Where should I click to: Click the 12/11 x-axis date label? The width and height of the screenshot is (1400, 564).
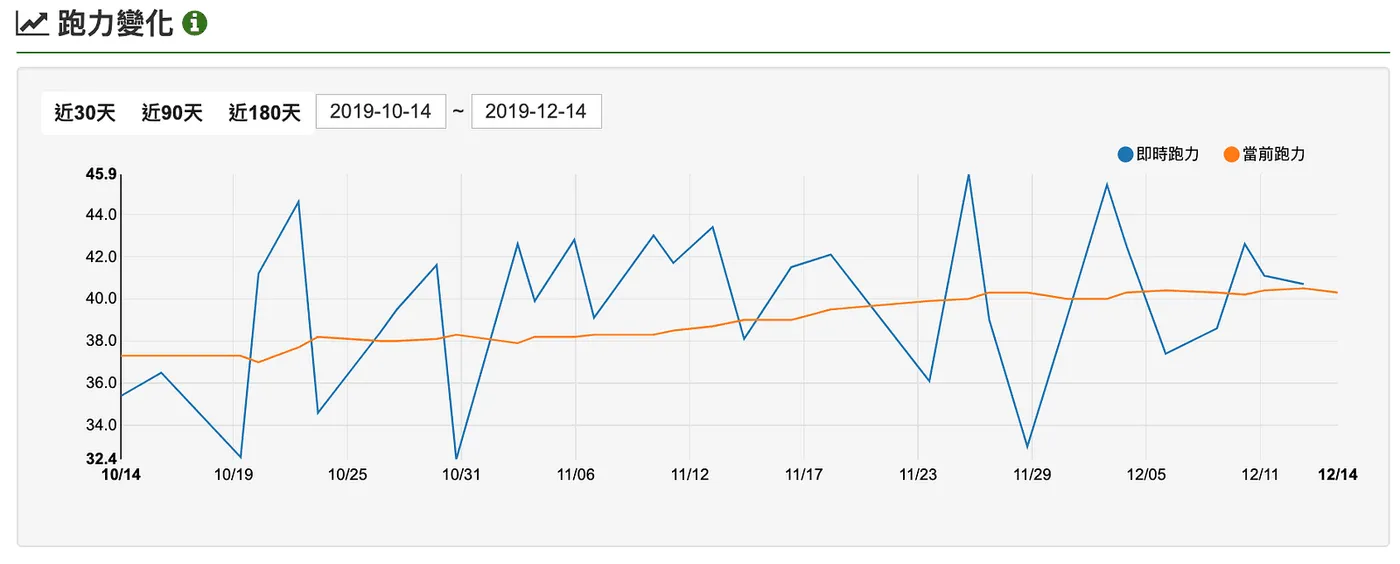tap(1260, 475)
